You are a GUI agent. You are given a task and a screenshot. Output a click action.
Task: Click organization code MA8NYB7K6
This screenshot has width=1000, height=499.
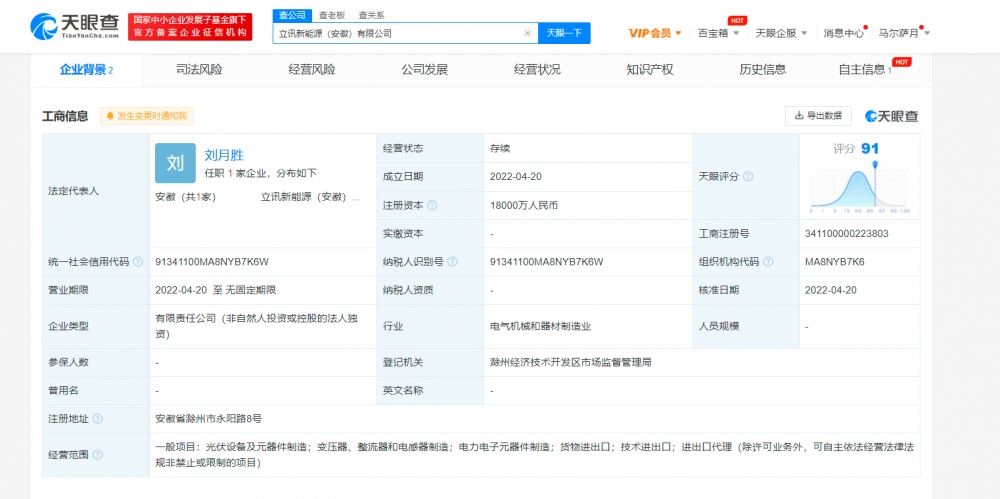pyautogui.click(x=835, y=262)
